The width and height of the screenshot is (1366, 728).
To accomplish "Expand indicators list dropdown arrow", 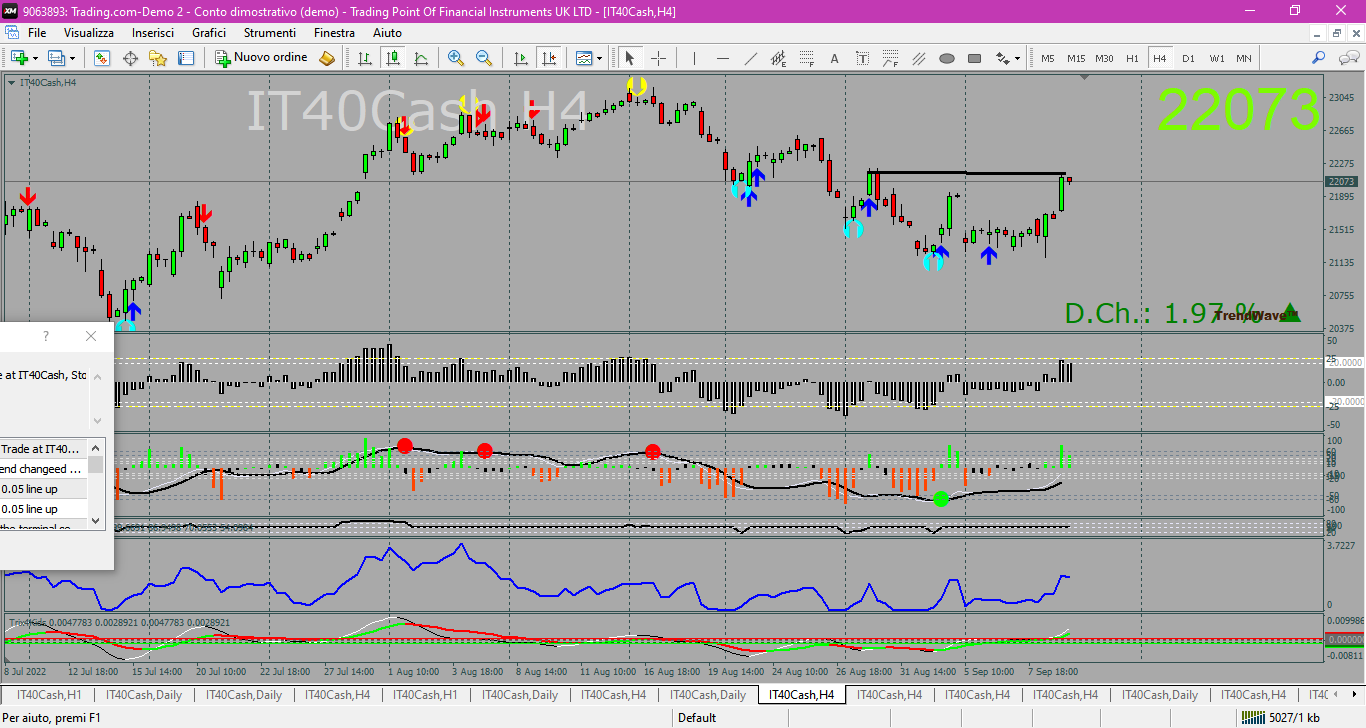I will [x=600, y=58].
